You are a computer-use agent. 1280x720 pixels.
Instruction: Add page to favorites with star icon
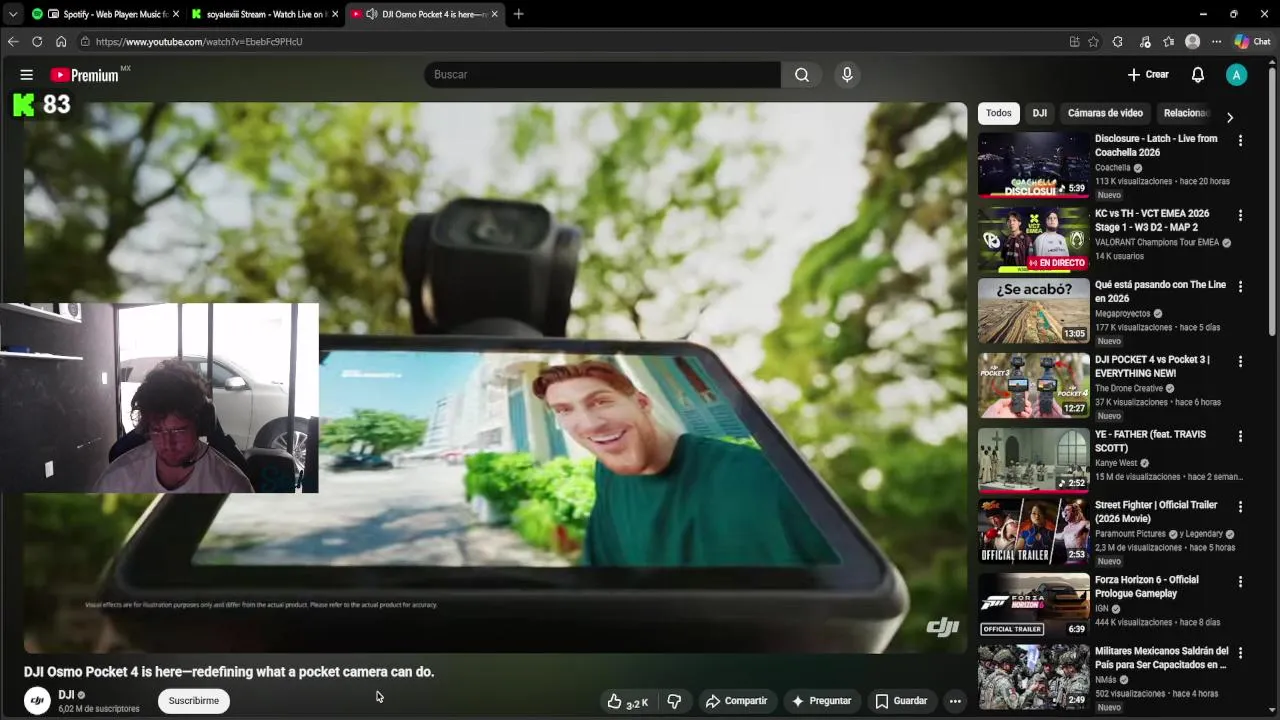click(1093, 42)
